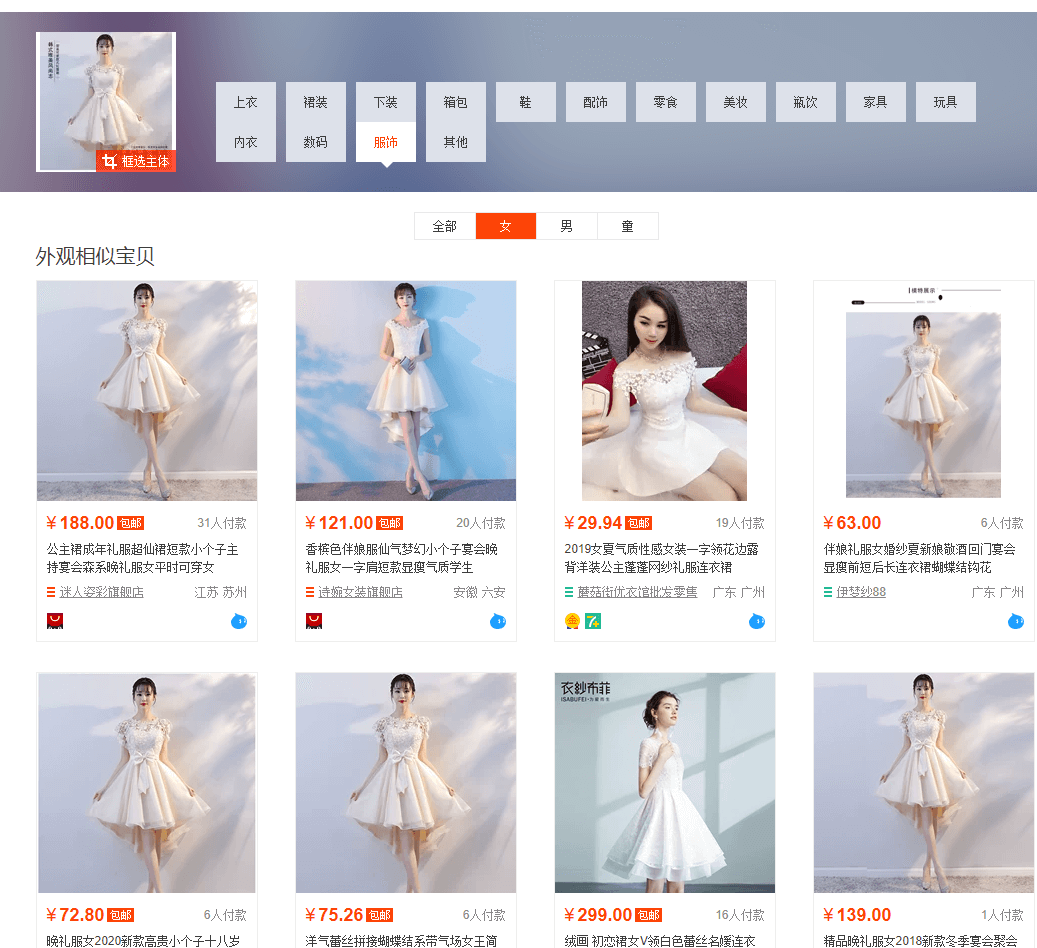This screenshot has height=948, width=1037.
Task: Choose the 全部 gender filter
Action: pos(444,226)
